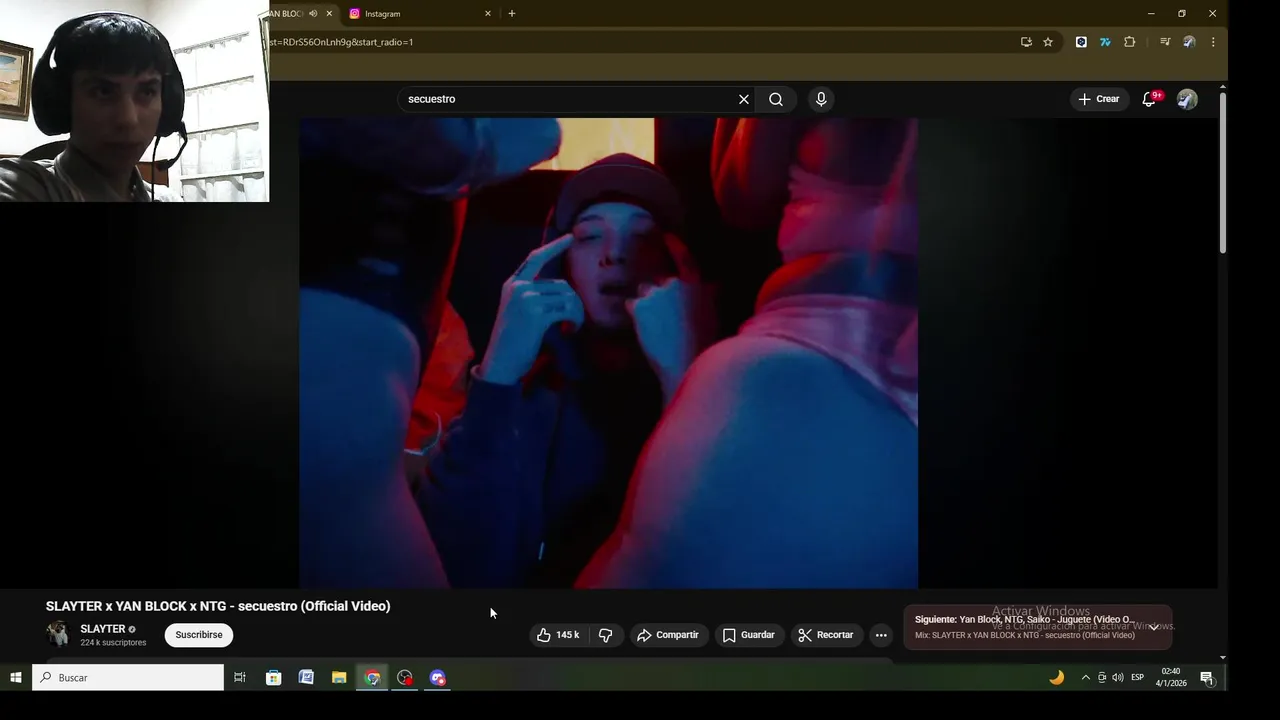This screenshot has width=1280, height=720.
Task: Share the video using Compartir
Action: pos(668,635)
